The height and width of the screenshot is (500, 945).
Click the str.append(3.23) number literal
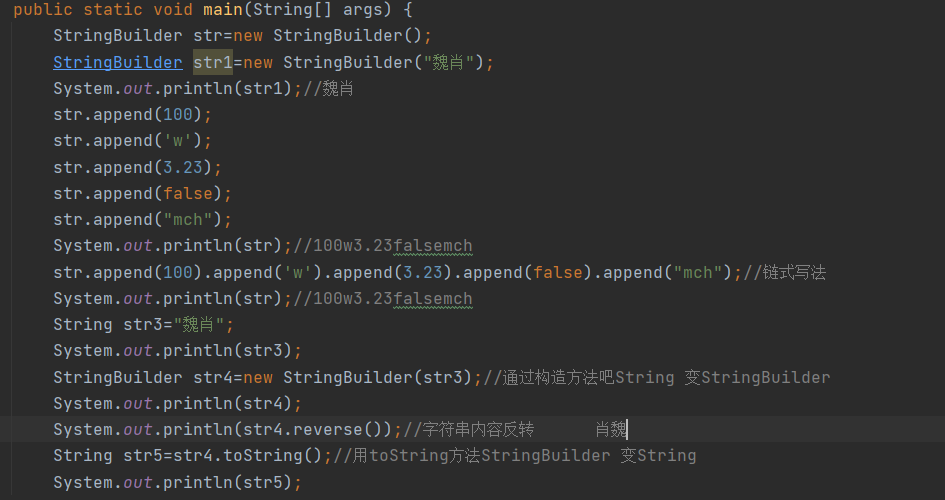coord(183,167)
